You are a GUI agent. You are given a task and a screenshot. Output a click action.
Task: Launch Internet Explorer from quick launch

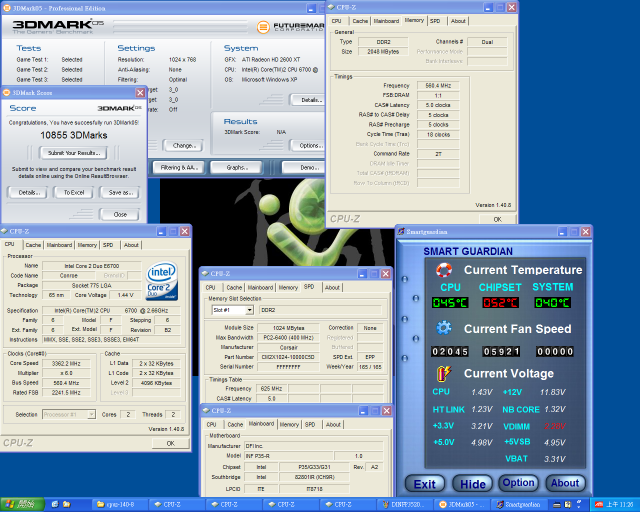click(55, 505)
